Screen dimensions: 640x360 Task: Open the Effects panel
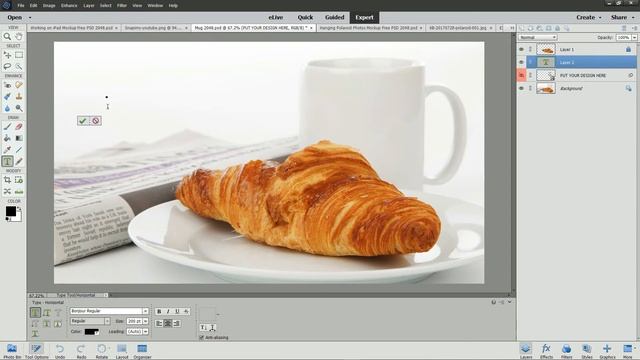546,351
